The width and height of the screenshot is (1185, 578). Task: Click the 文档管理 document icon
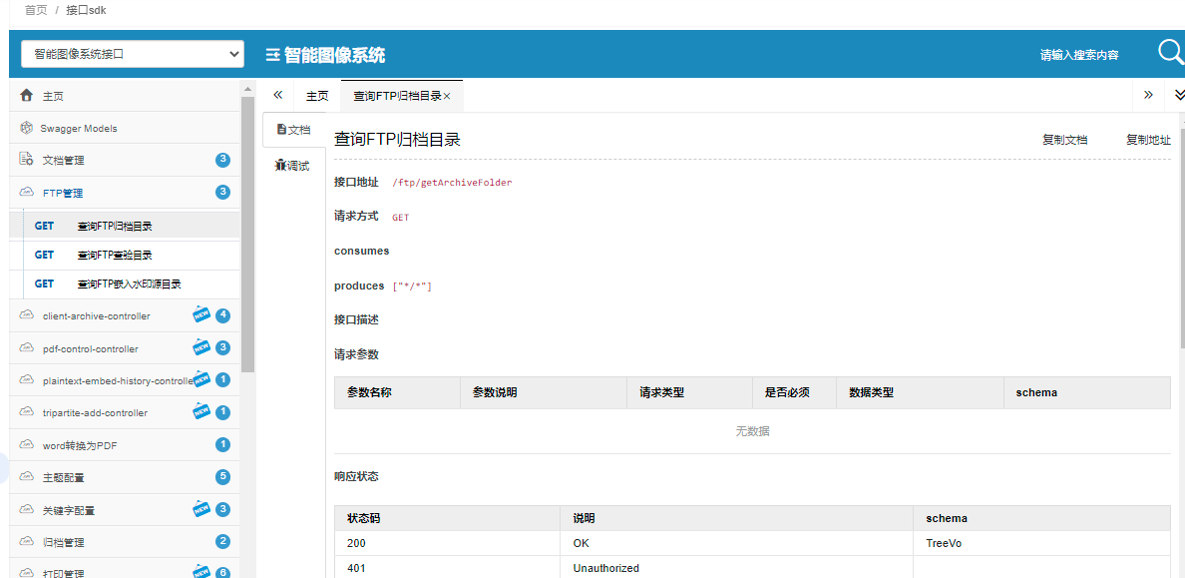click(27, 160)
